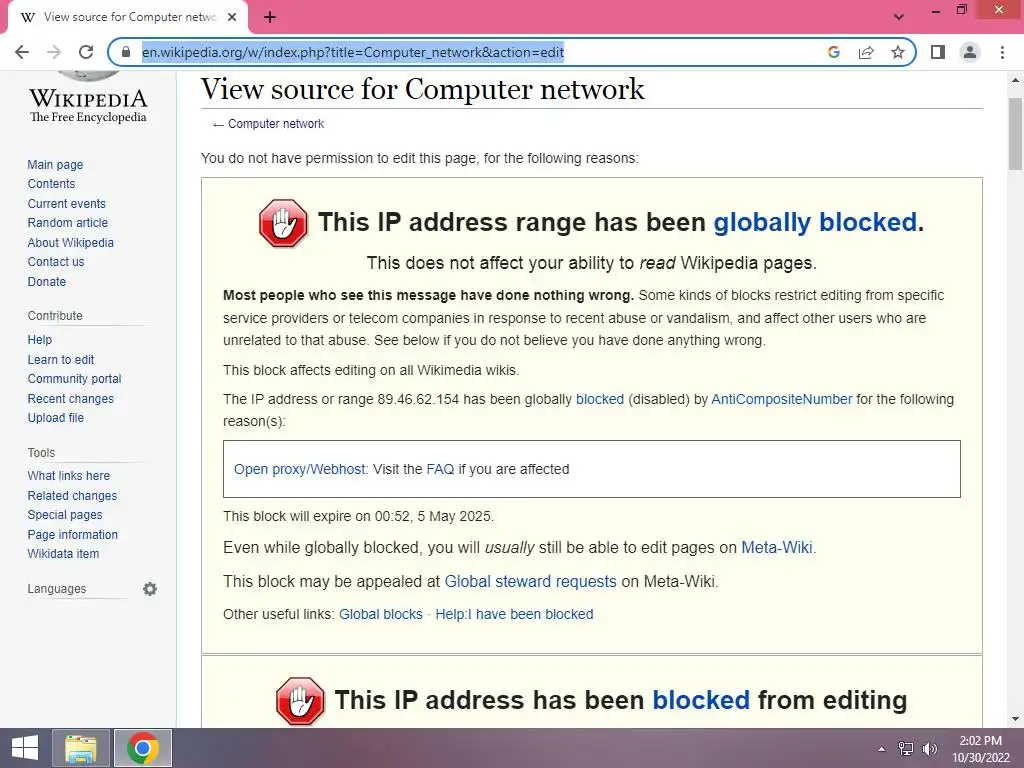Return to Computer network article link
This screenshot has height=768, width=1024.
276,124
